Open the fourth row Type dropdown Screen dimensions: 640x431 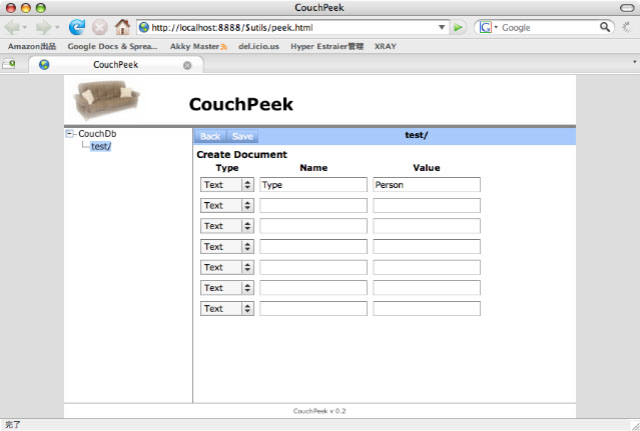(227, 247)
